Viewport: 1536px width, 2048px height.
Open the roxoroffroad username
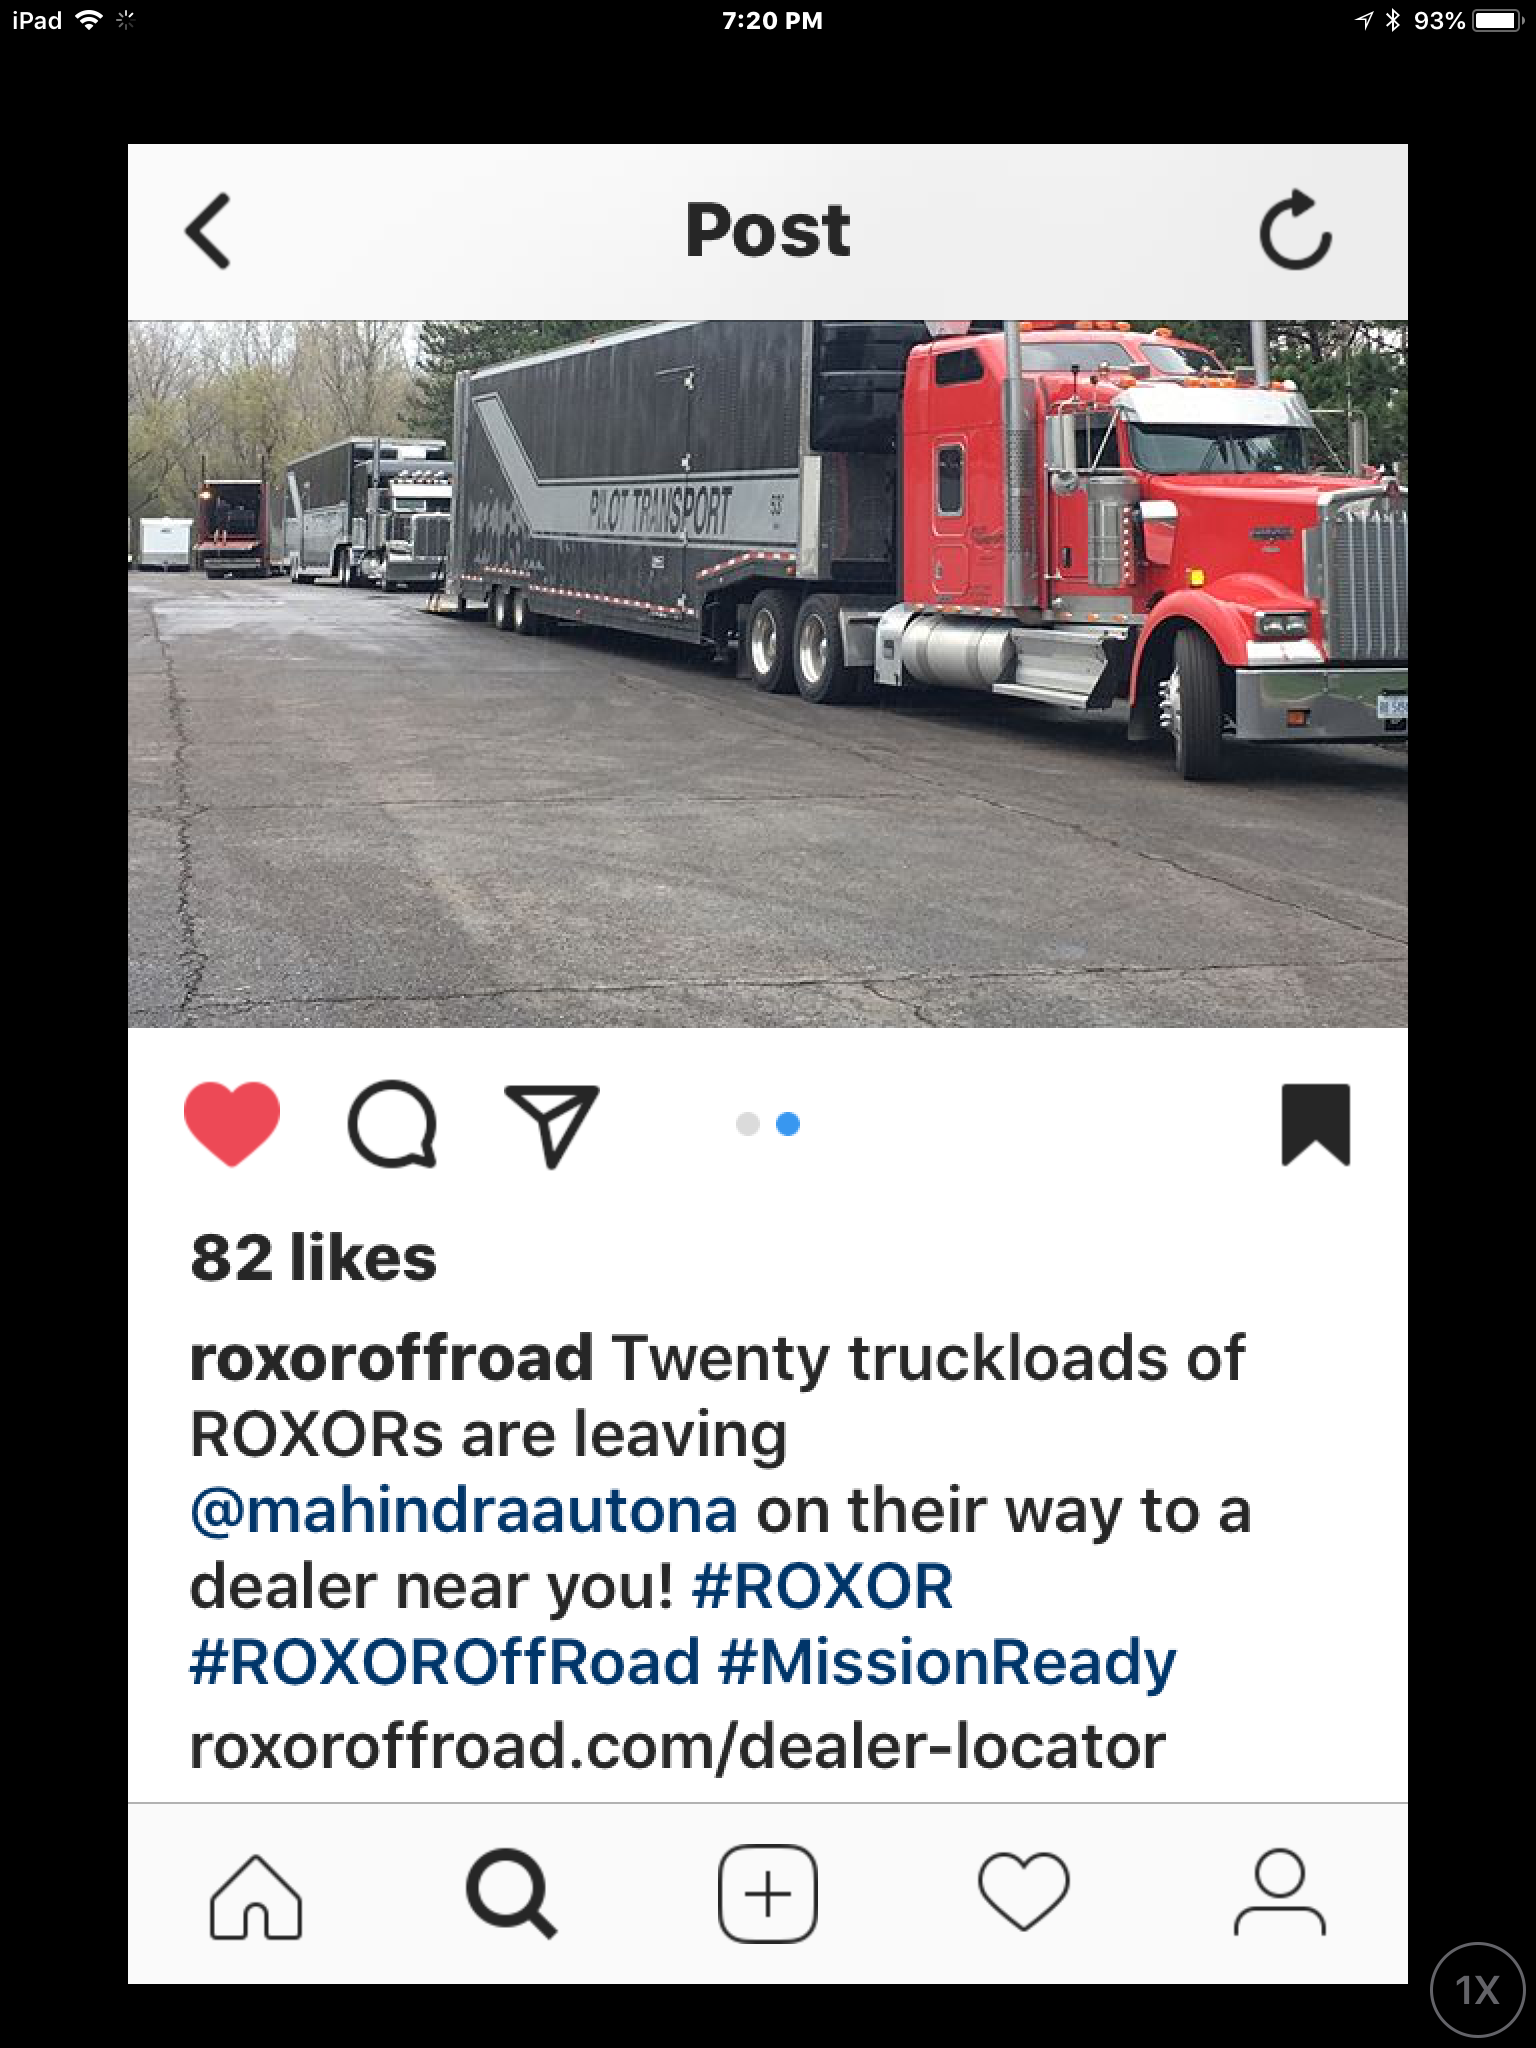coord(391,1358)
